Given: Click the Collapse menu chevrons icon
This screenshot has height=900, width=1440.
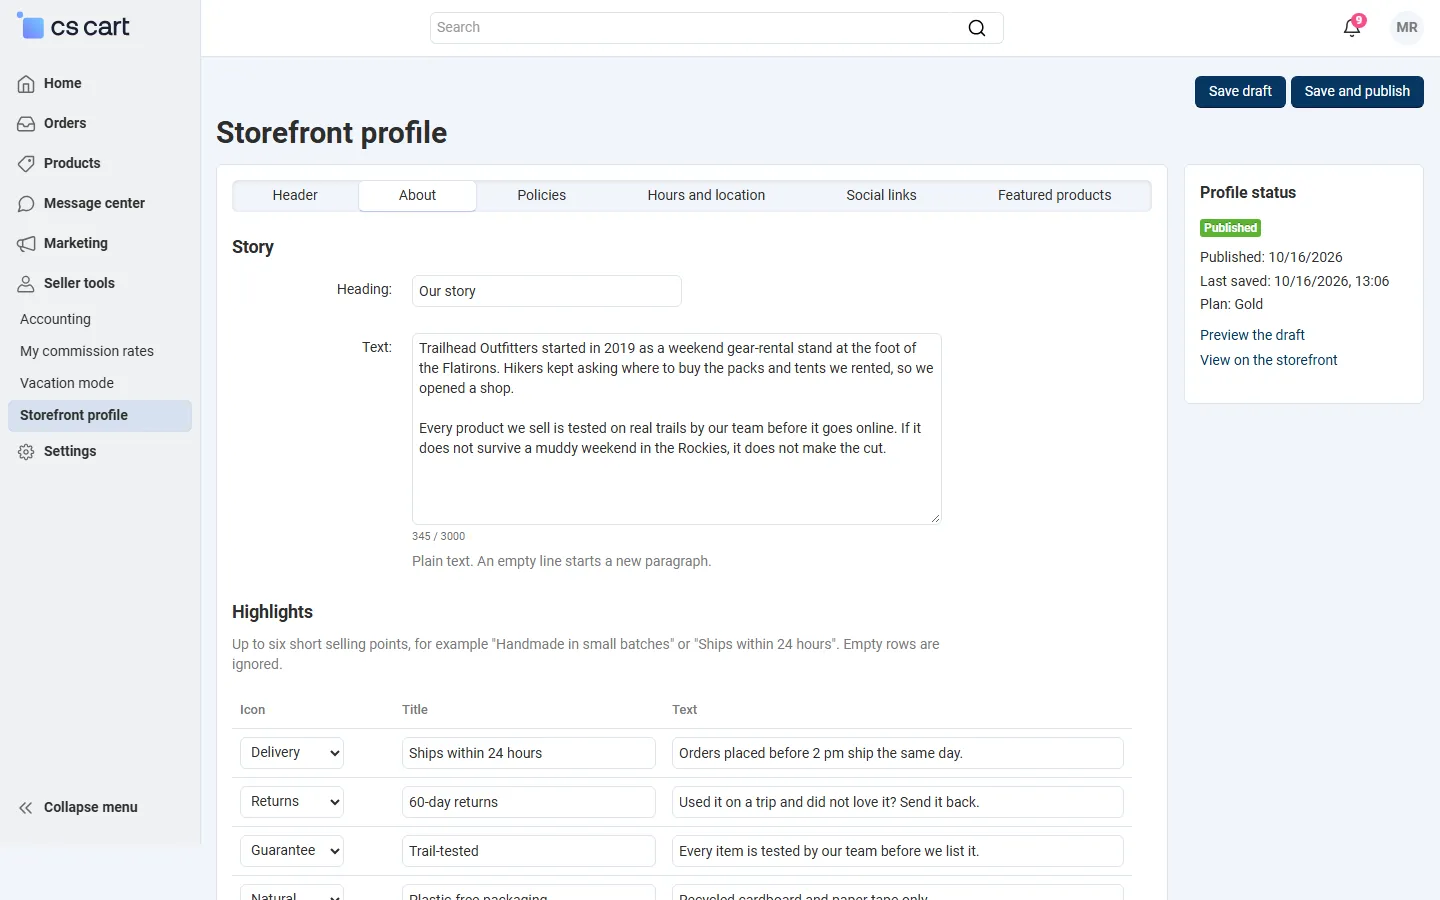Looking at the screenshot, I should (26, 808).
